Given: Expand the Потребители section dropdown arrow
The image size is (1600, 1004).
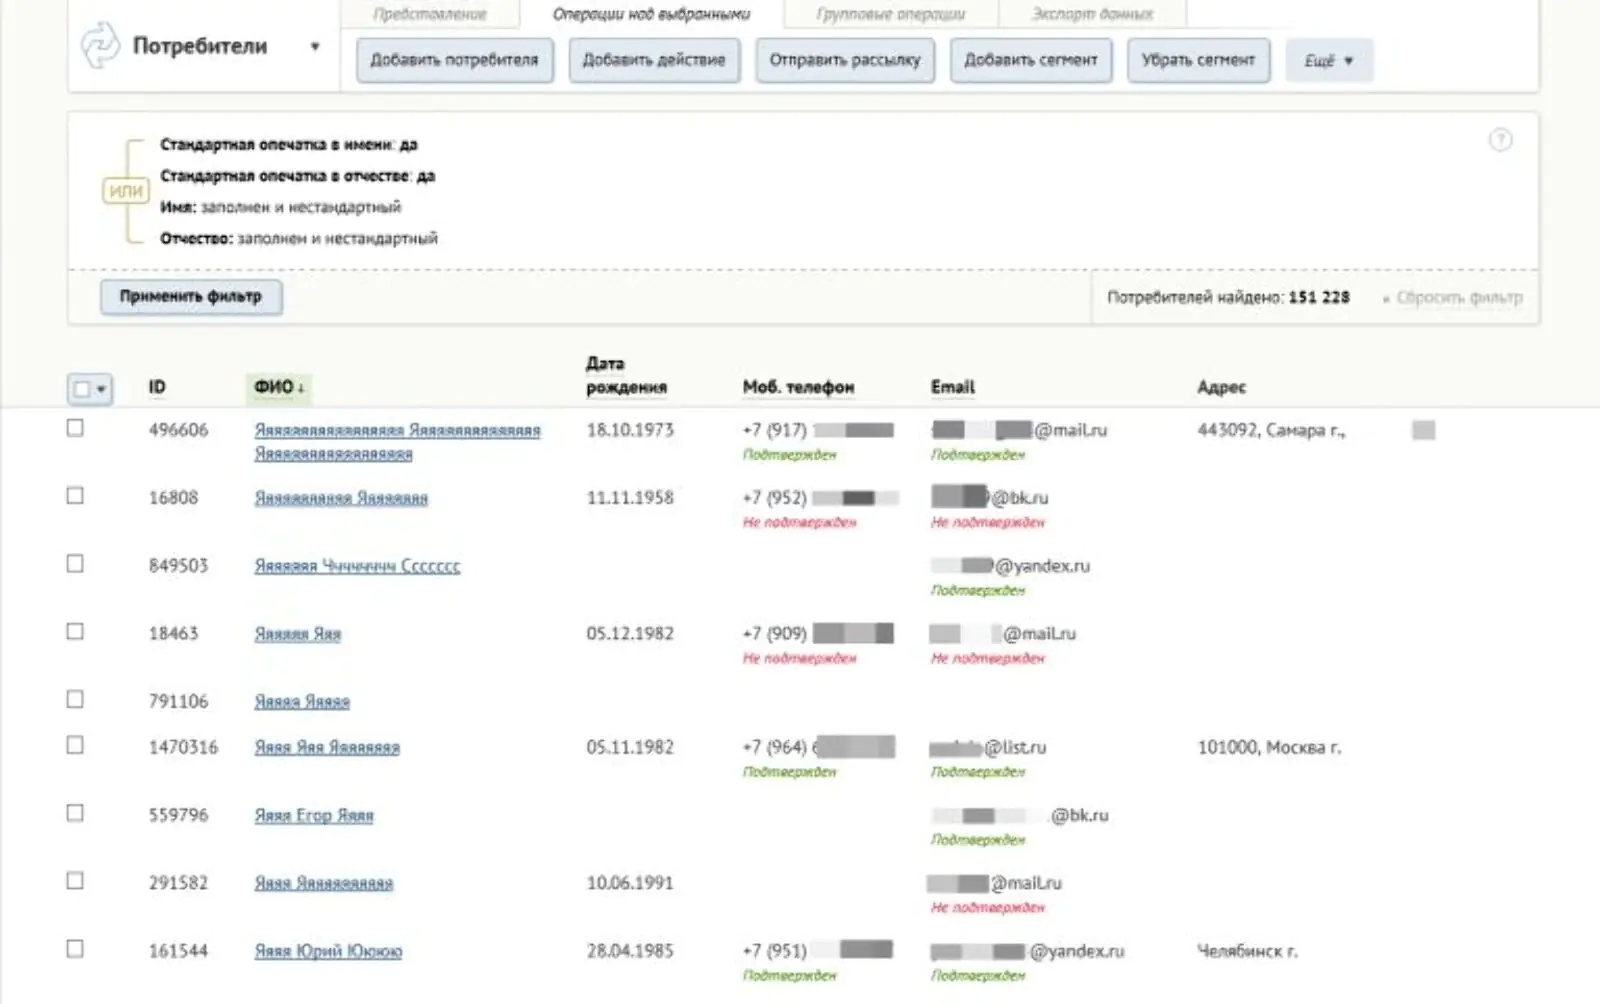Looking at the screenshot, I should pyautogui.click(x=315, y=46).
